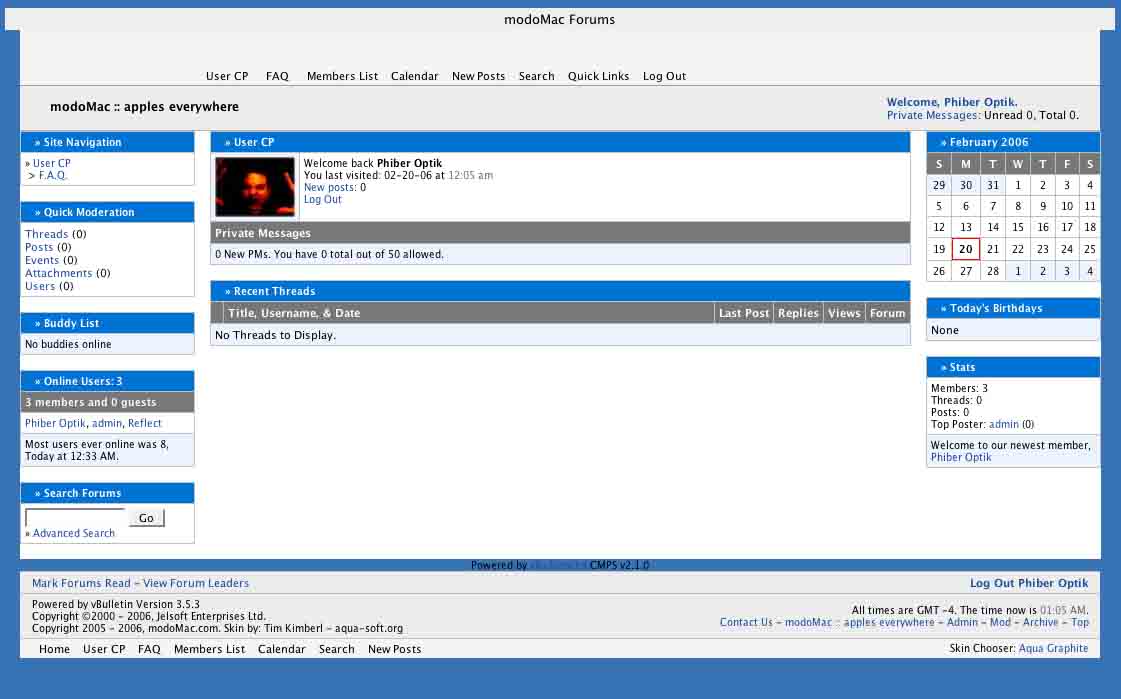Open the Private Messages panel header
Viewport: 1121px width, 699px height.
point(560,233)
